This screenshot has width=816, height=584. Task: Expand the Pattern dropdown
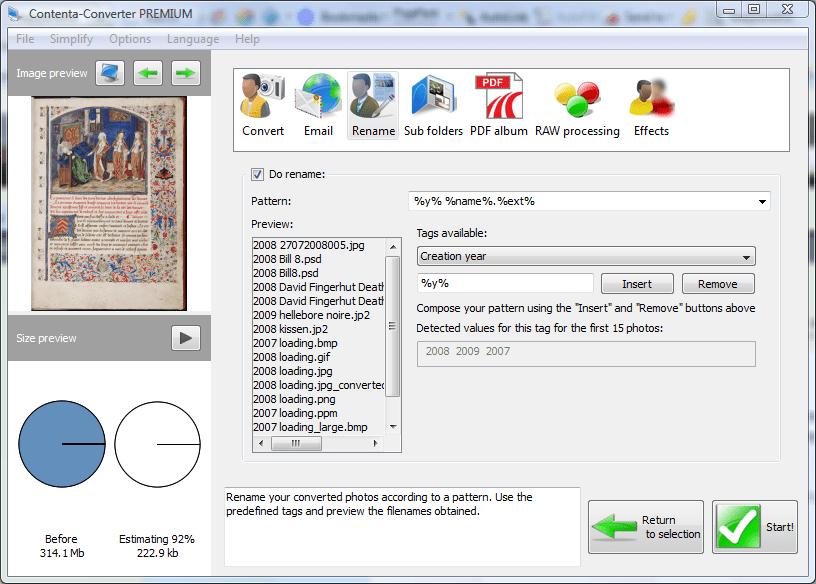762,201
